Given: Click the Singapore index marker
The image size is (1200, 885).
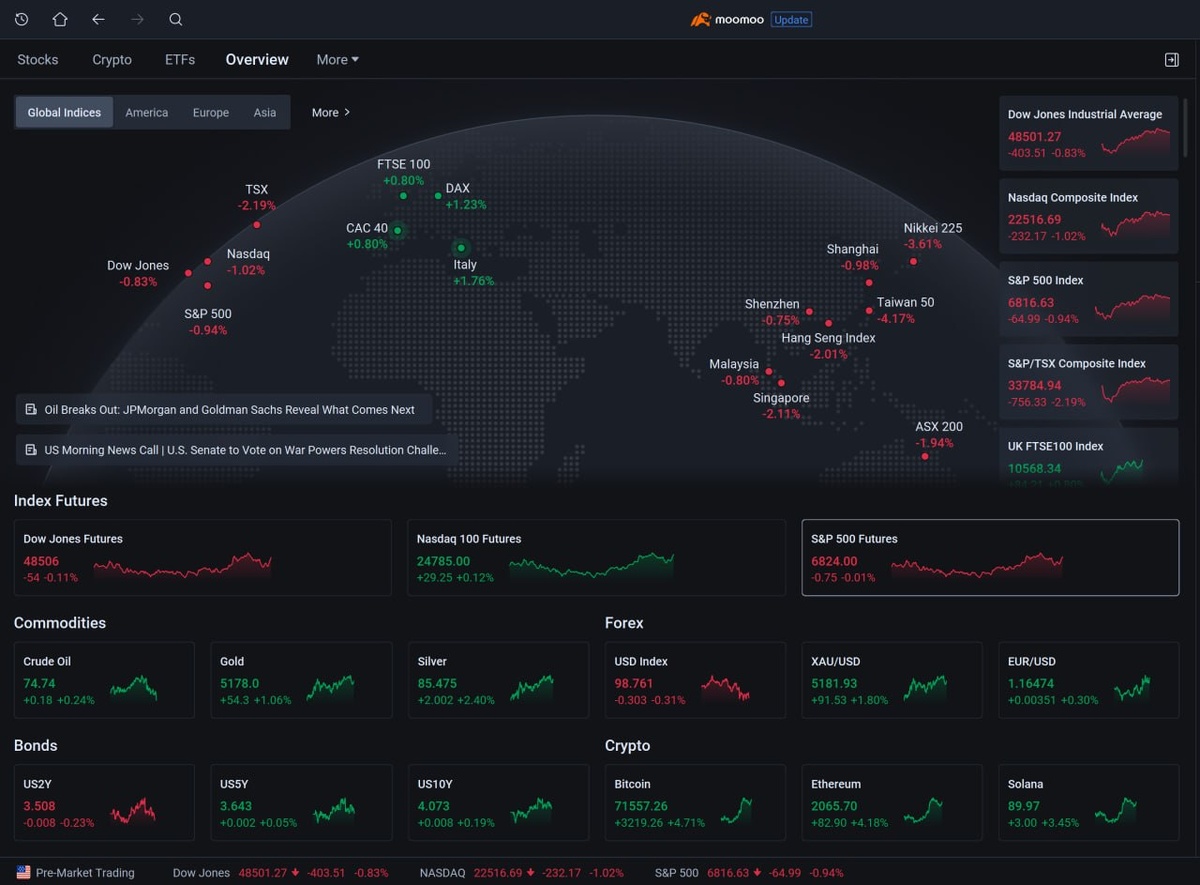Looking at the screenshot, I should (782, 383).
